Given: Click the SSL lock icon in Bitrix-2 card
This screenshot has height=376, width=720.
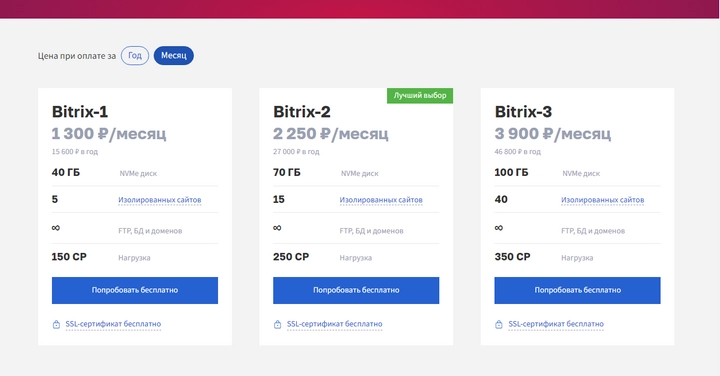Looking at the screenshot, I should pos(277,325).
